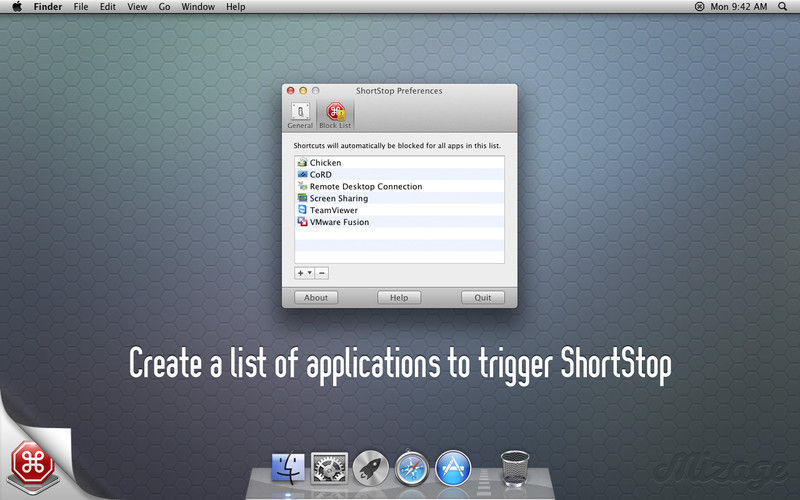The width and height of the screenshot is (800, 500).
Task: Click the TeamViewer app icon
Action: (303, 210)
